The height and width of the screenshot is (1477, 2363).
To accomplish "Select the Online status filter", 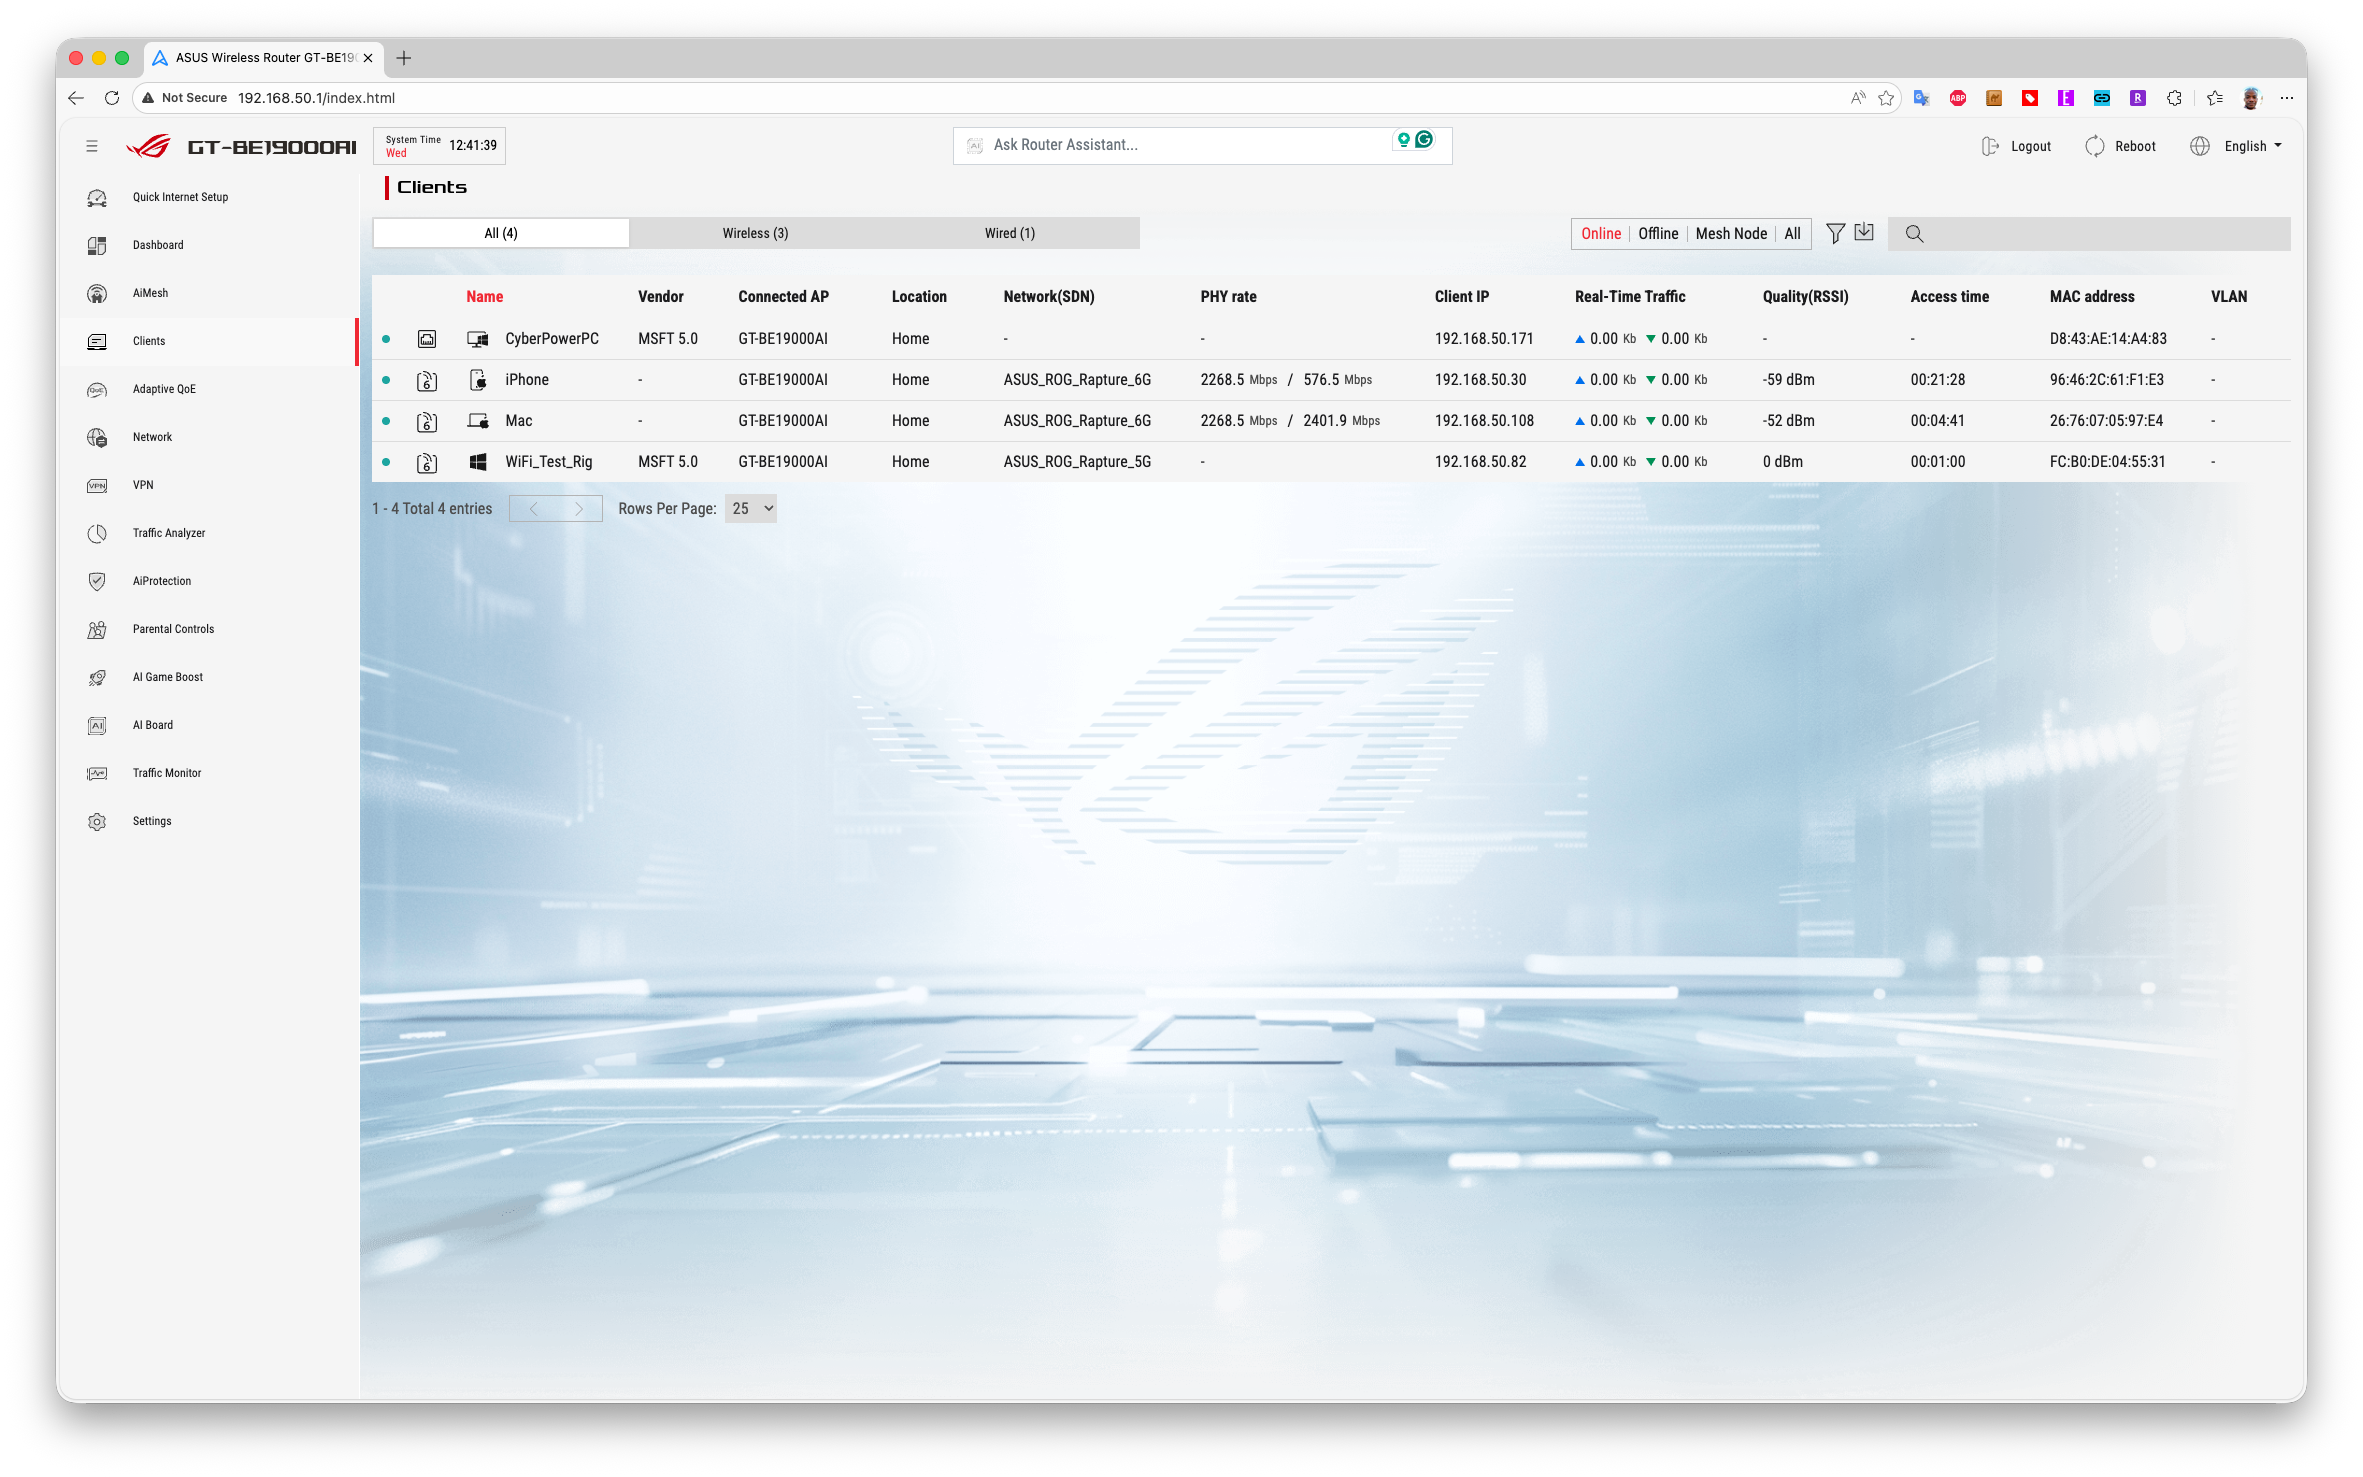I will (1600, 233).
